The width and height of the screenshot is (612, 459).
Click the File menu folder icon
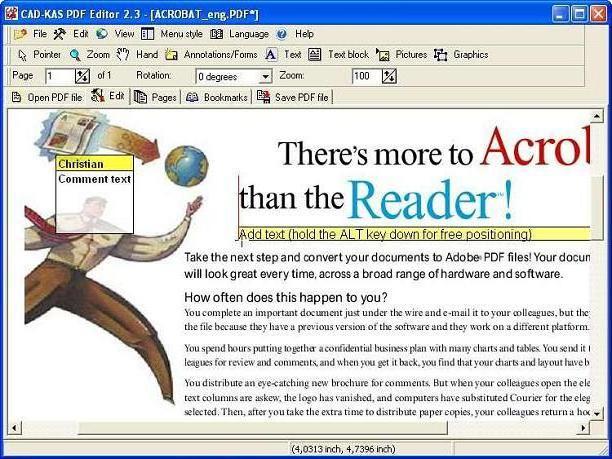[20, 34]
